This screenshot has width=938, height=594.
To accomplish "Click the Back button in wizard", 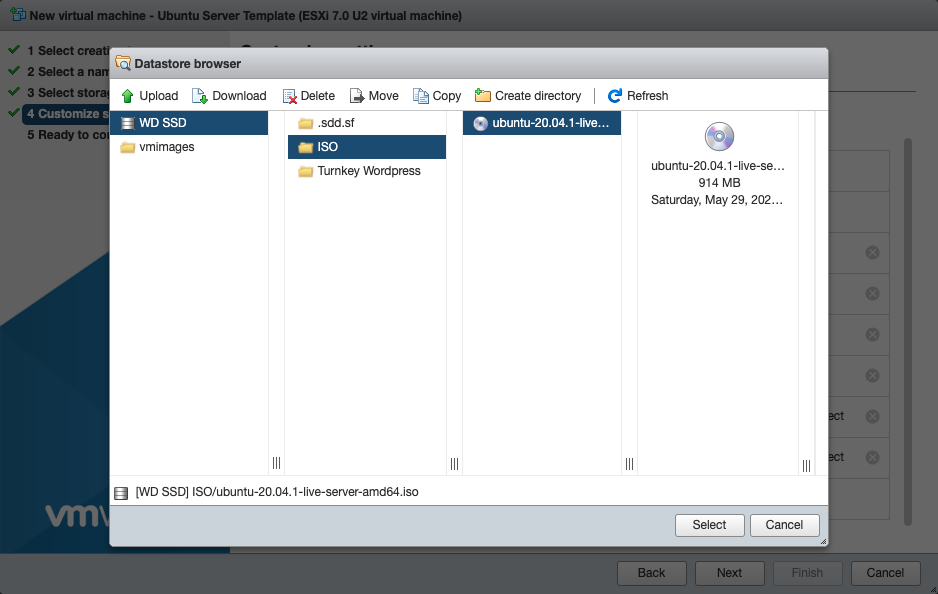I will (x=651, y=573).
